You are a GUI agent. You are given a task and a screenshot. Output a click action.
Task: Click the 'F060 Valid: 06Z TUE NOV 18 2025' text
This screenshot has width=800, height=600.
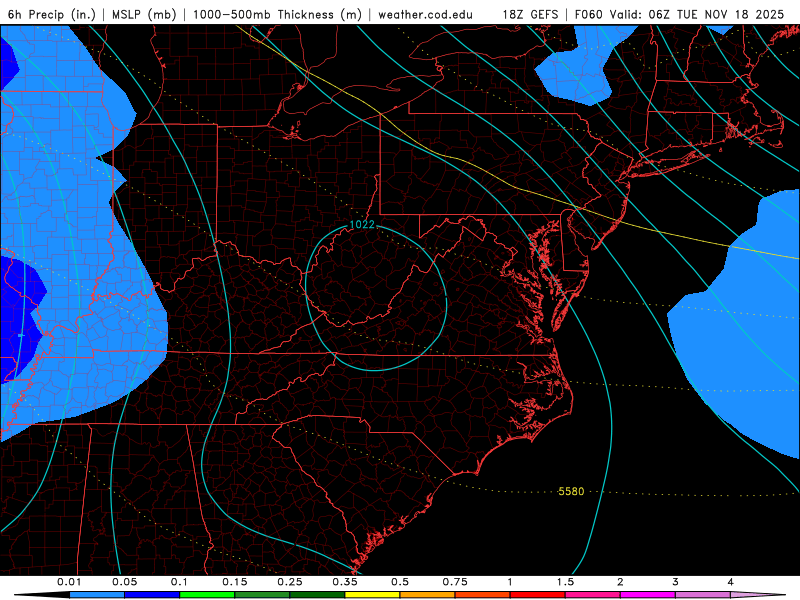coord(679,14)
